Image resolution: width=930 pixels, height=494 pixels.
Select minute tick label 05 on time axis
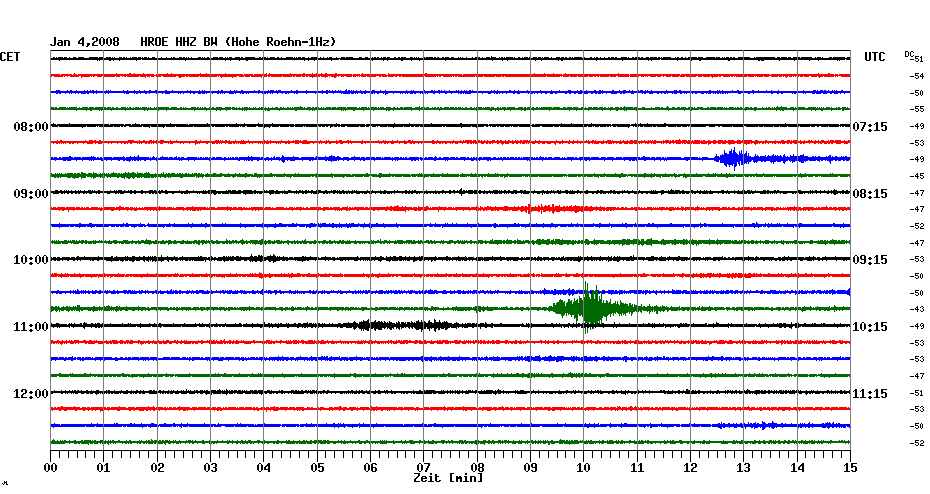pyautogui.click(x=317, y=468)
